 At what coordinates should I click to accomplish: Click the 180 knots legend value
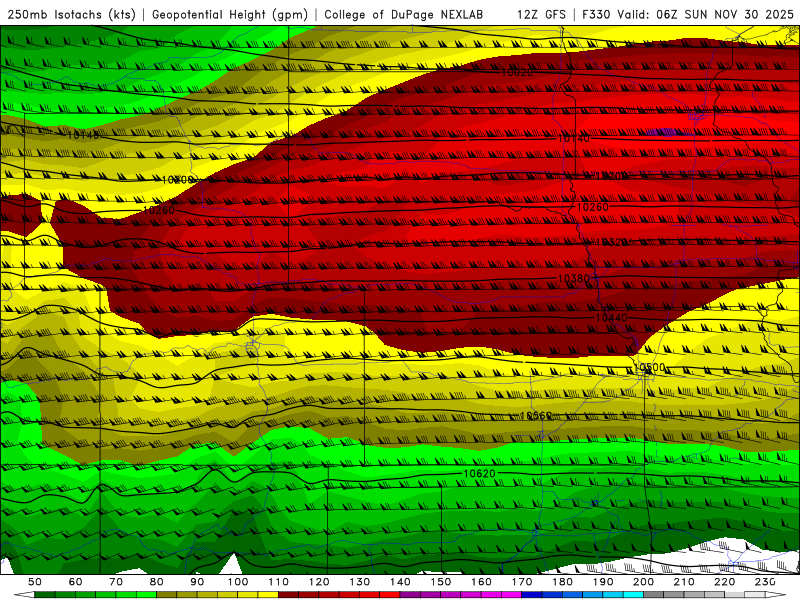pyautogui.click(x=562, y=582)
